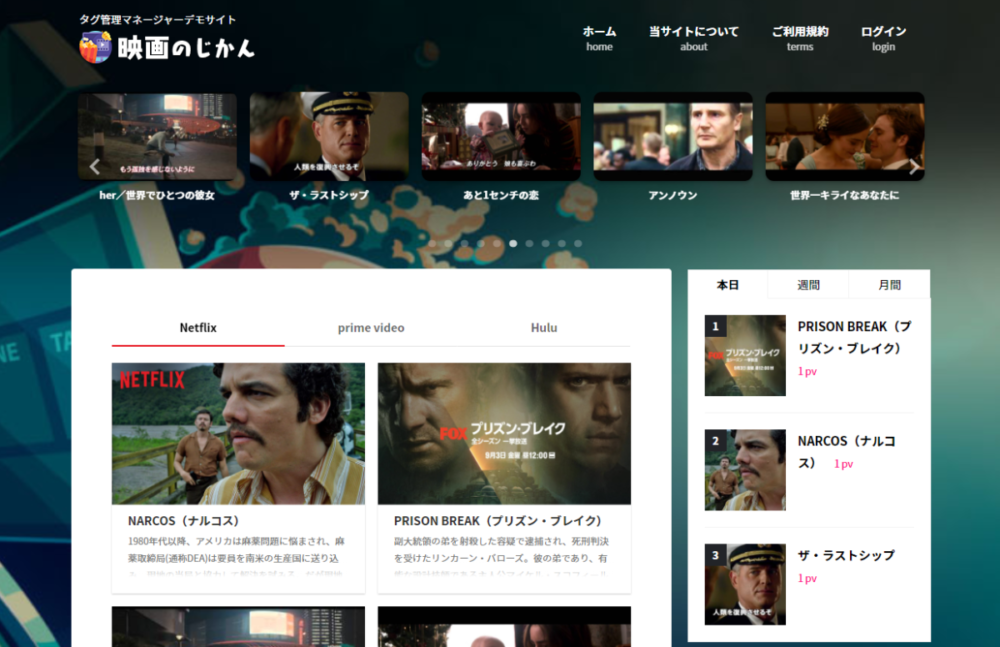Open the NARCOS card image in main list
1000x647 pixels.
click(x=239, y=434)
